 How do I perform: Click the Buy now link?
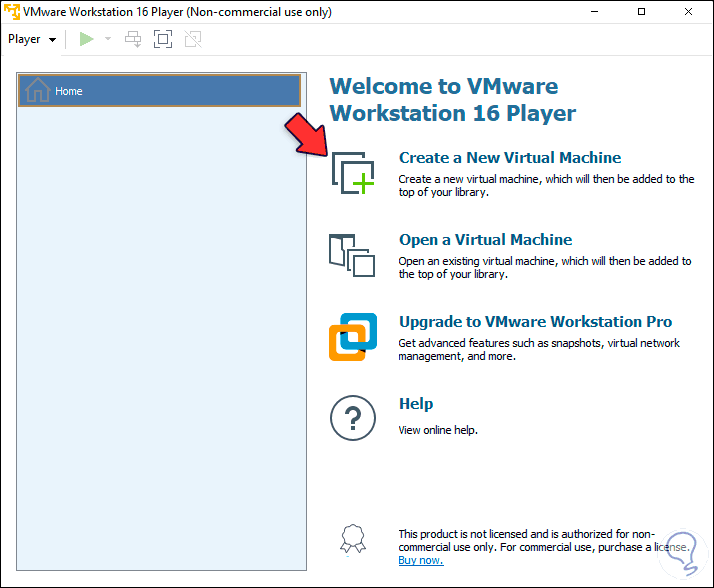[x=421, y=560]
